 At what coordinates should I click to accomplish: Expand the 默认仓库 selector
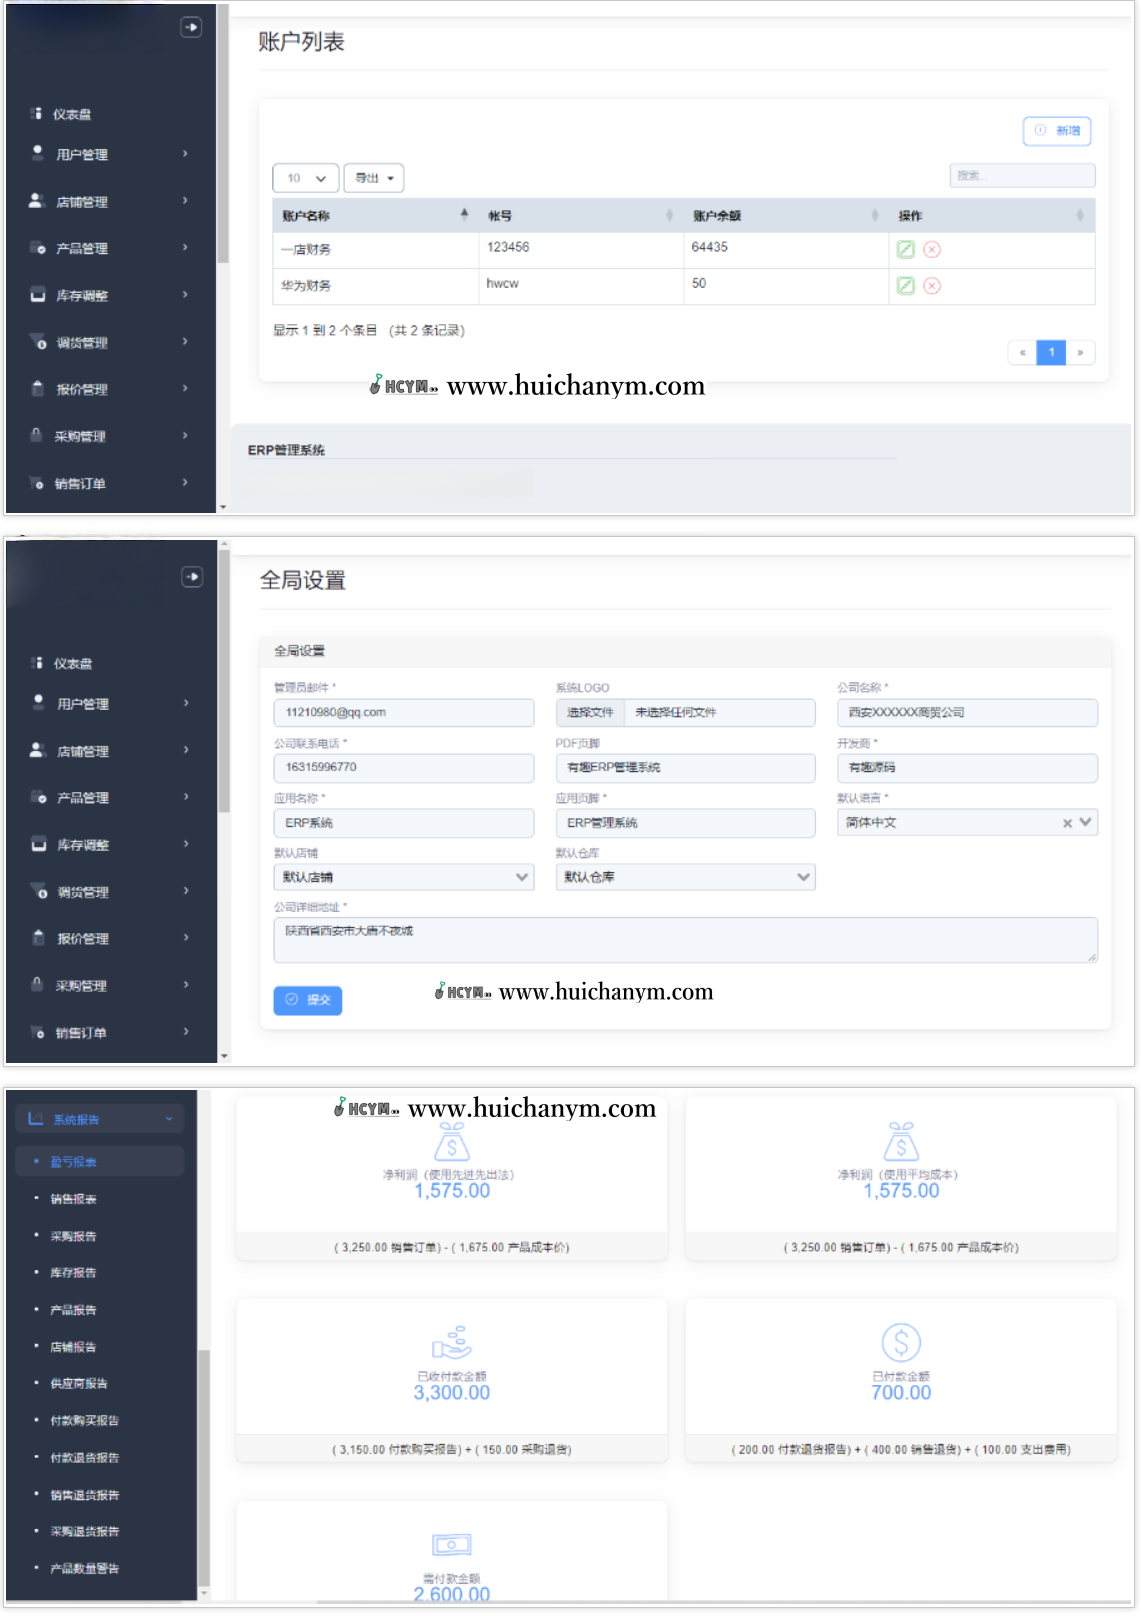[x=685, y=877]
